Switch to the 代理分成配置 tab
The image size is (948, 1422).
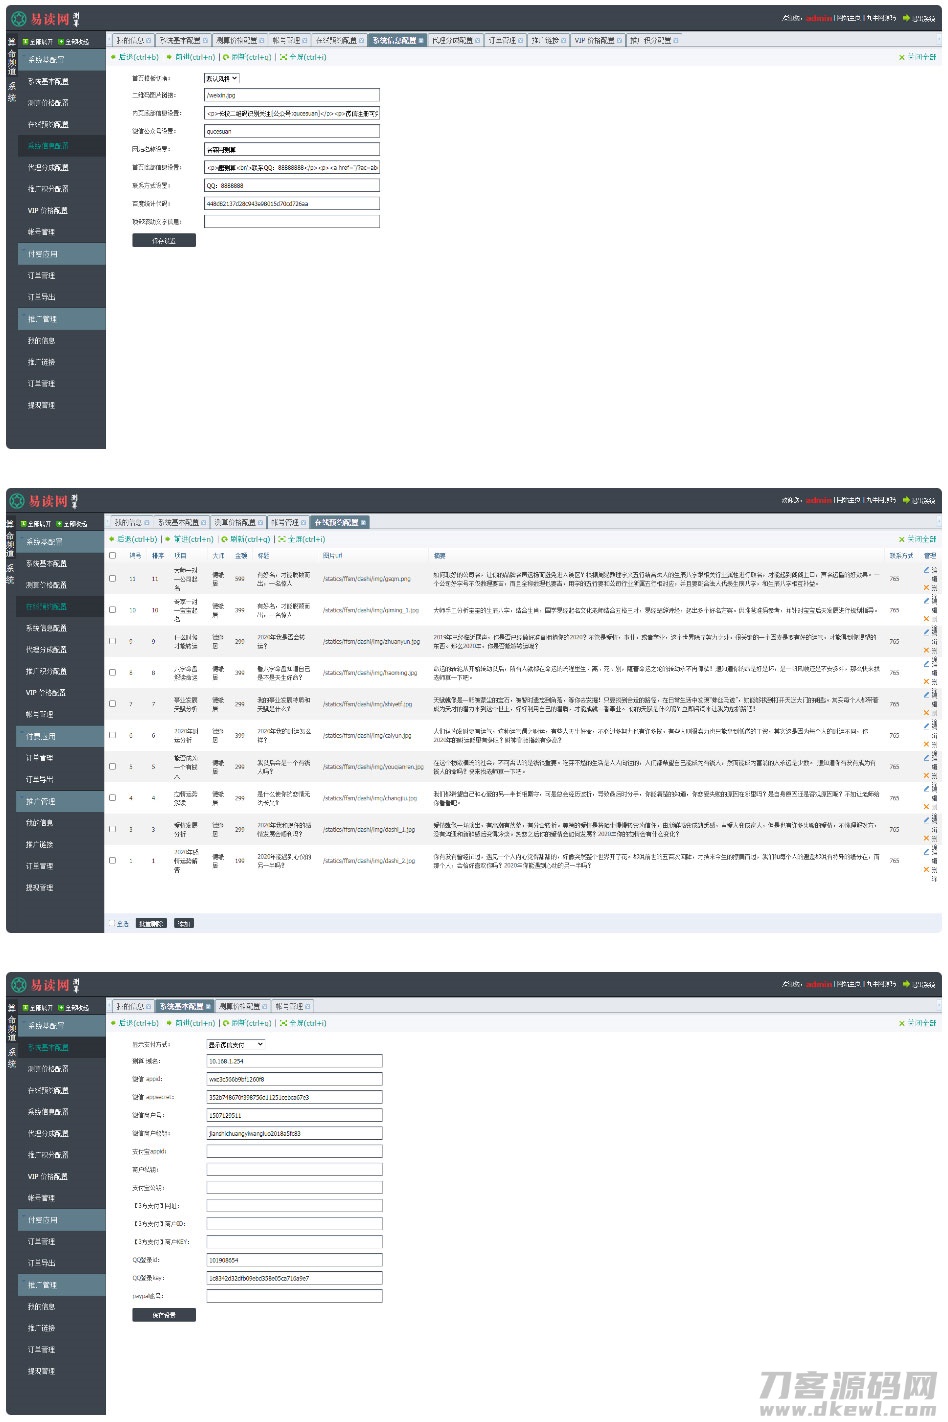[x=452, y=41]
